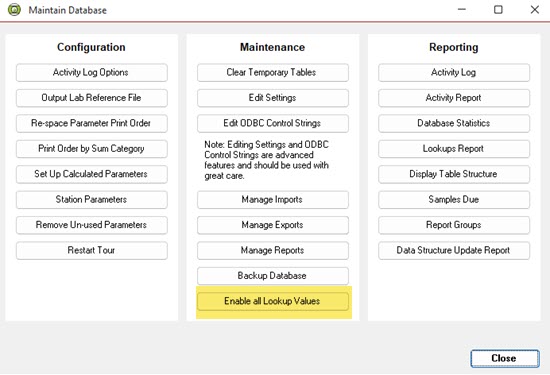Click the Maintain Database app icon

(x=14, y=9)
